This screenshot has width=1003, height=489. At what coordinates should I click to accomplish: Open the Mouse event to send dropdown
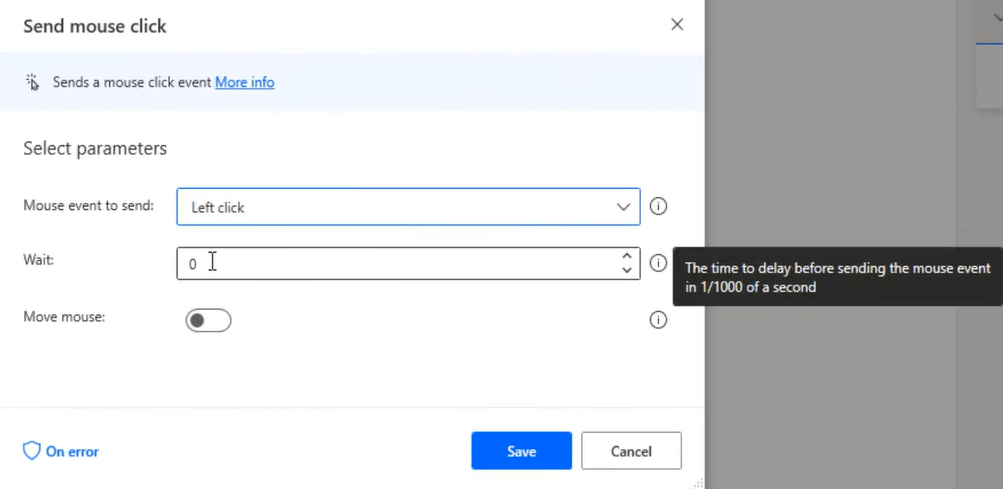click(408, 207)
